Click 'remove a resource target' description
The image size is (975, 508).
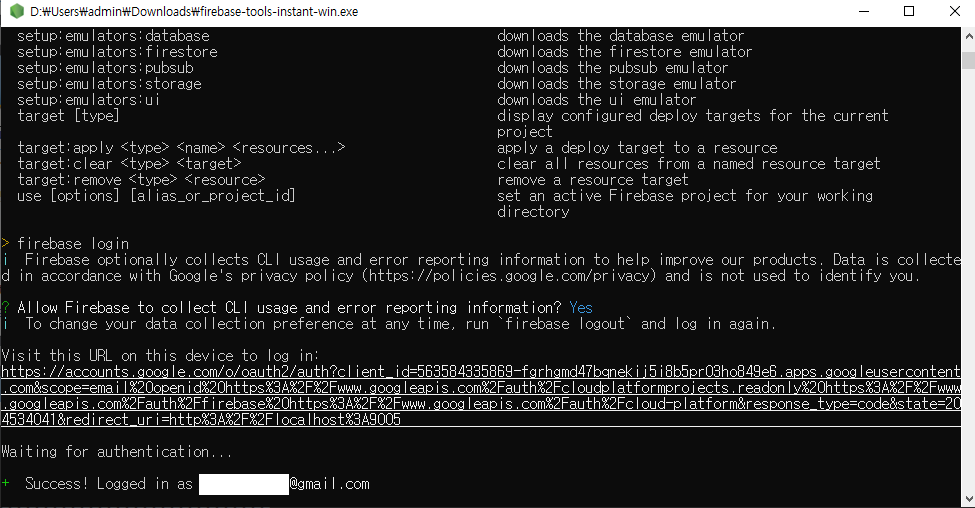[593, 180]
